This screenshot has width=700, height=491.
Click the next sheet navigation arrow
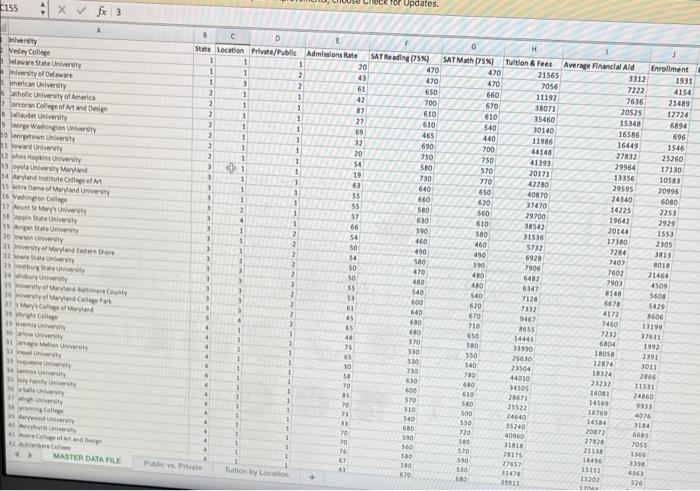pos(31,455)
